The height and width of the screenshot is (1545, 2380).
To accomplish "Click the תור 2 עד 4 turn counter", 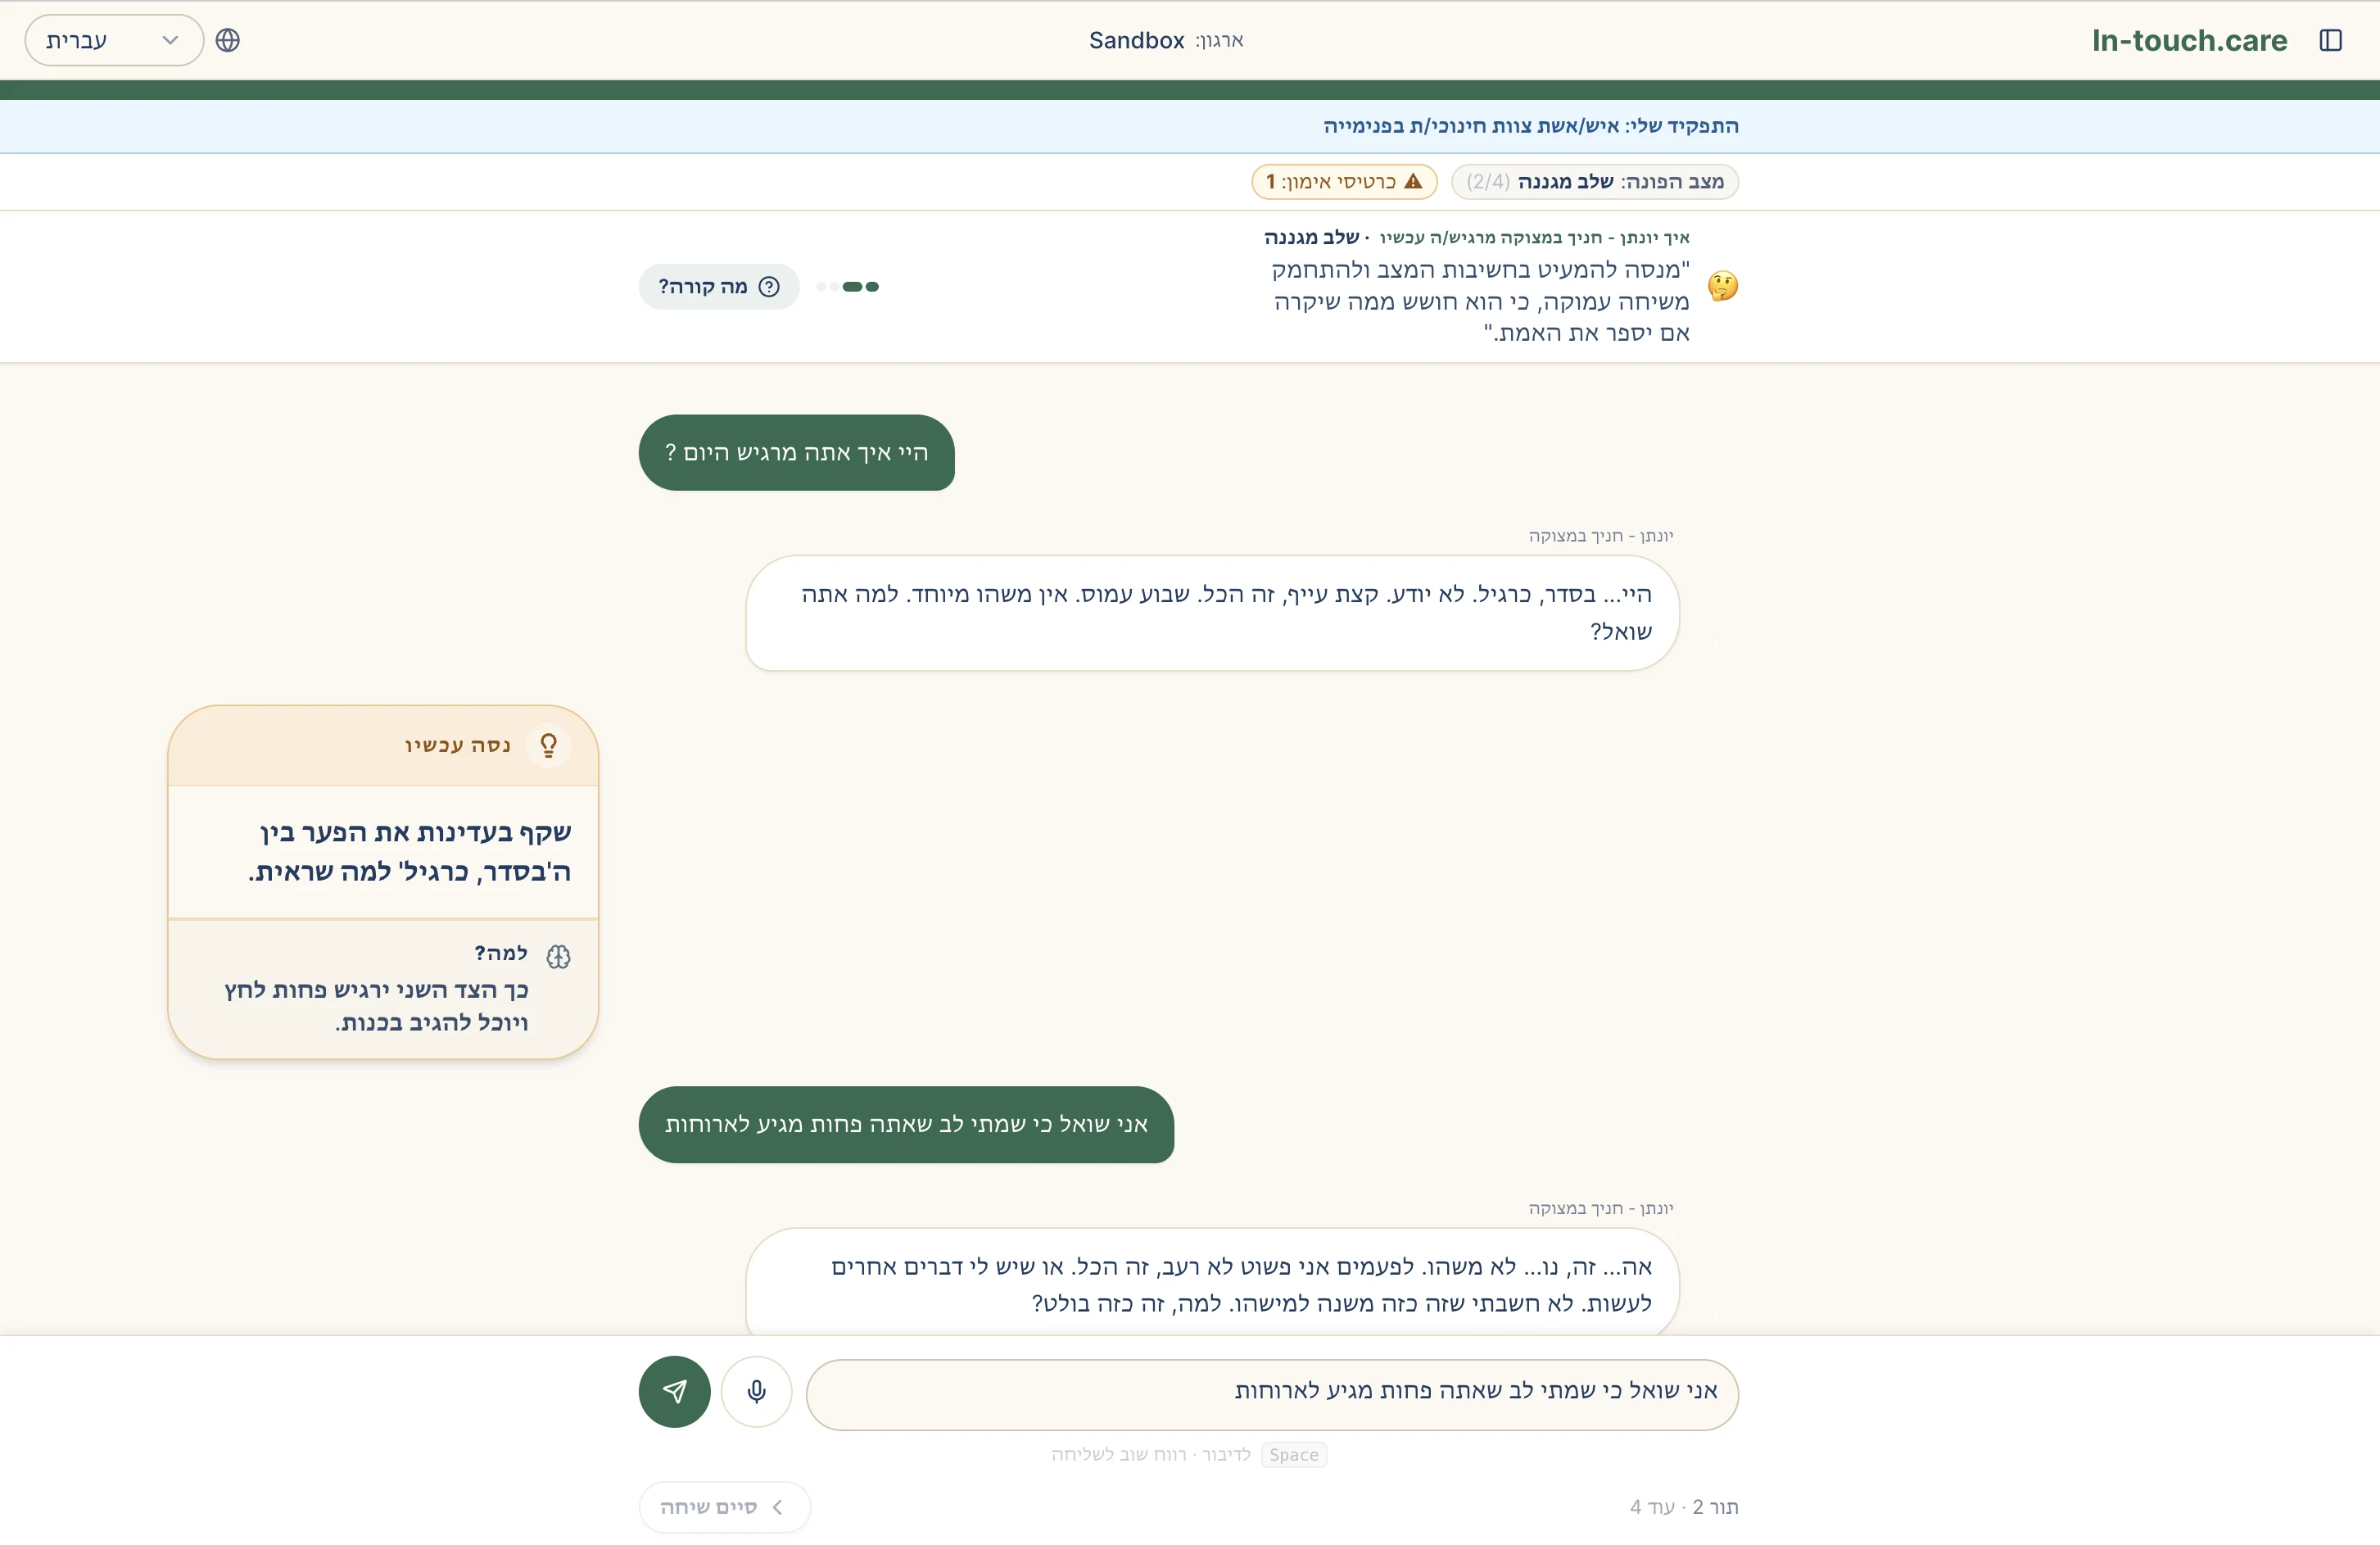I will [x=1684, y=1506].
